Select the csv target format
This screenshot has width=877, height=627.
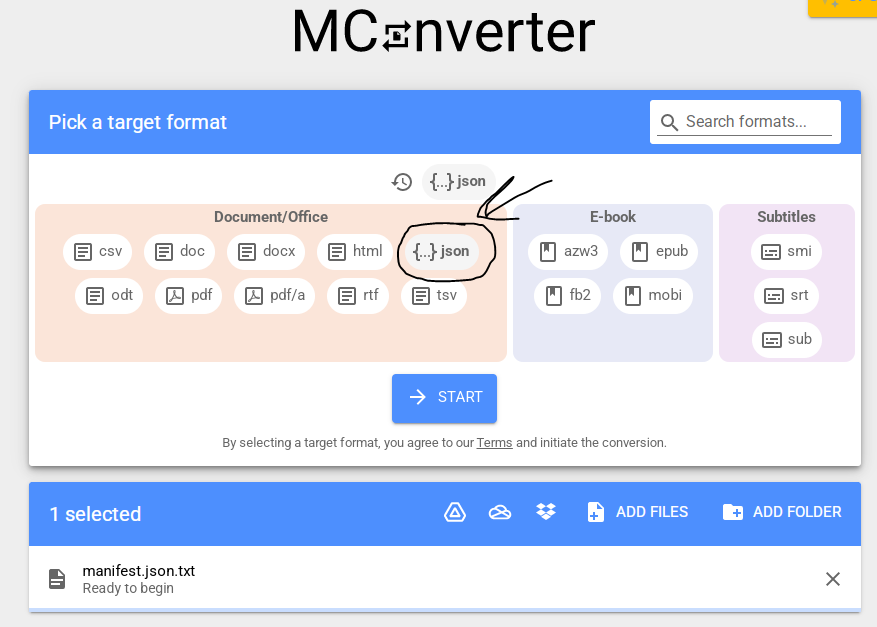coord(97,252)
